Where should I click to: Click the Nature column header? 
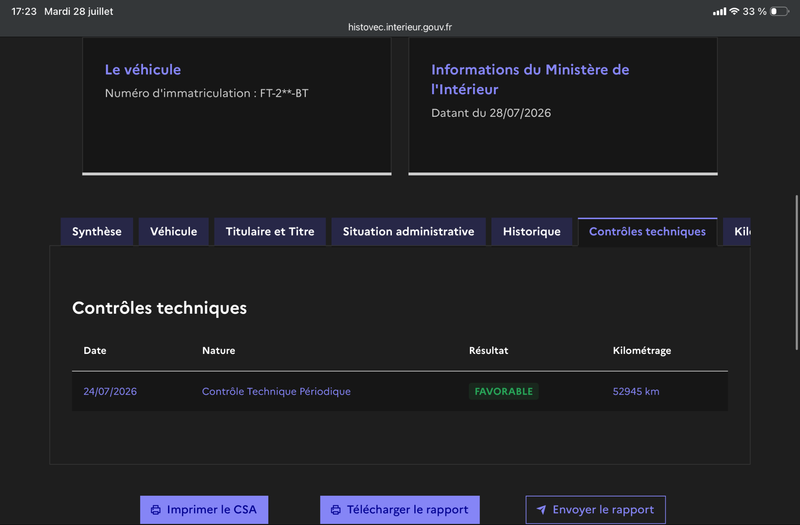(x=218, y=351)
